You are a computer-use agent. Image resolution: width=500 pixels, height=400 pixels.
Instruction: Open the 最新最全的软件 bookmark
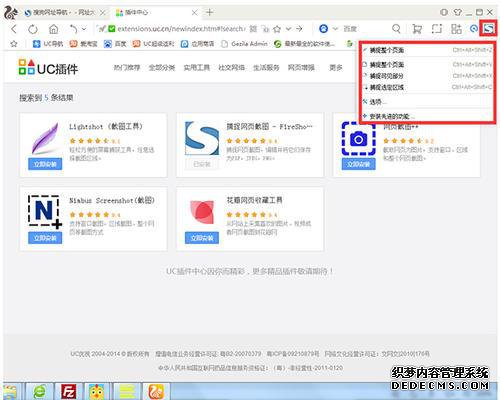[x=304, y=44]
